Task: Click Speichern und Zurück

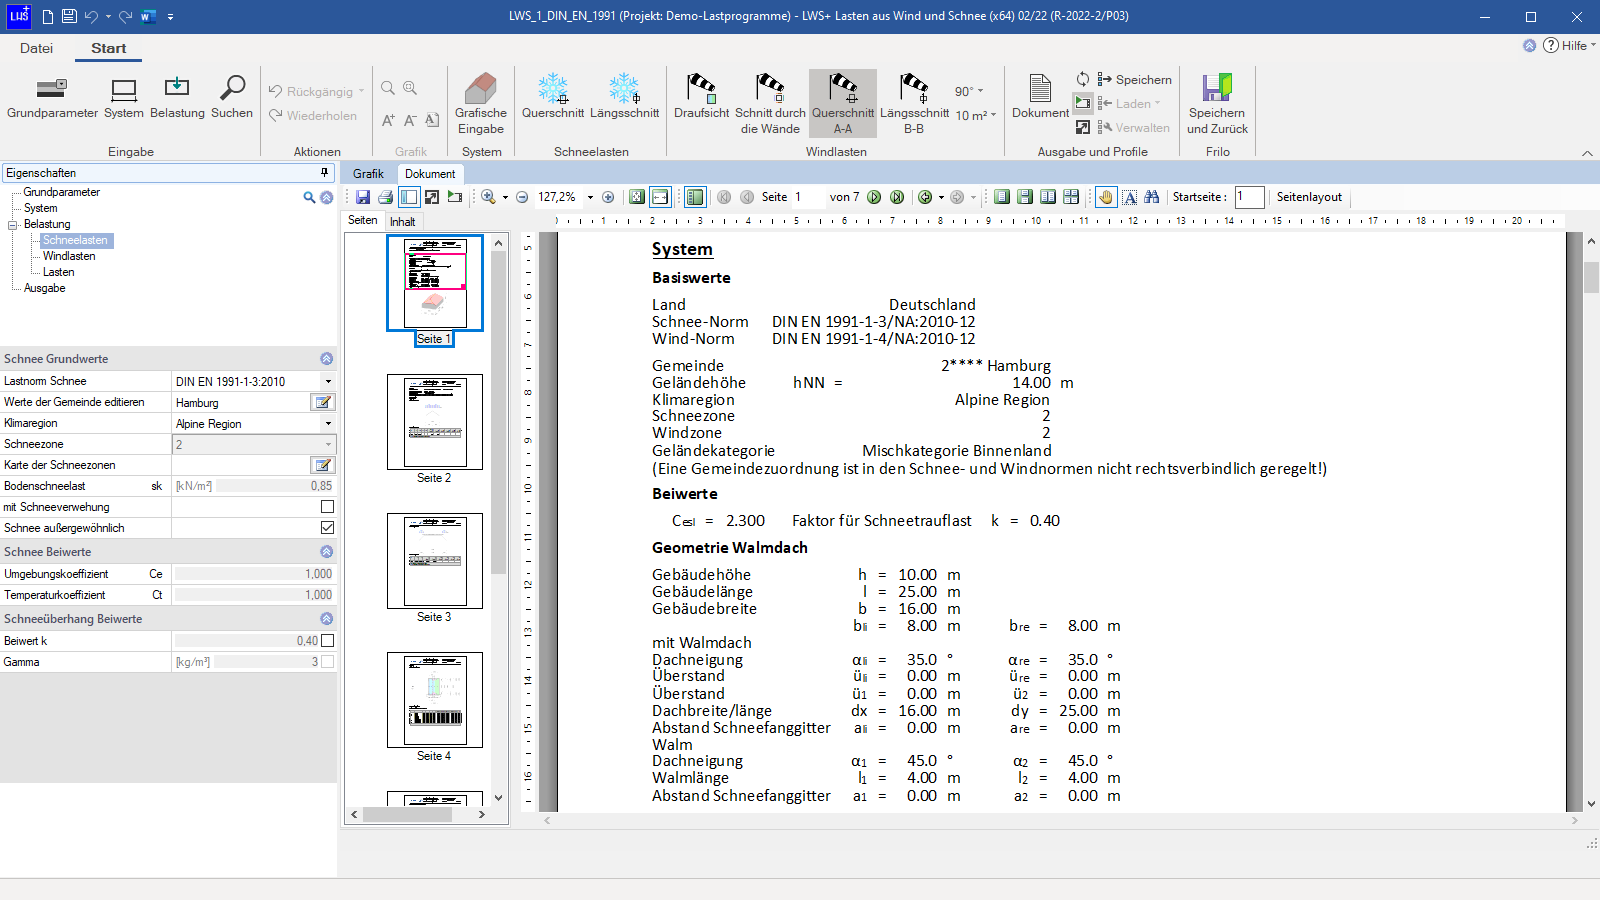Action: pyautogui.click(x=1217, y=104)
